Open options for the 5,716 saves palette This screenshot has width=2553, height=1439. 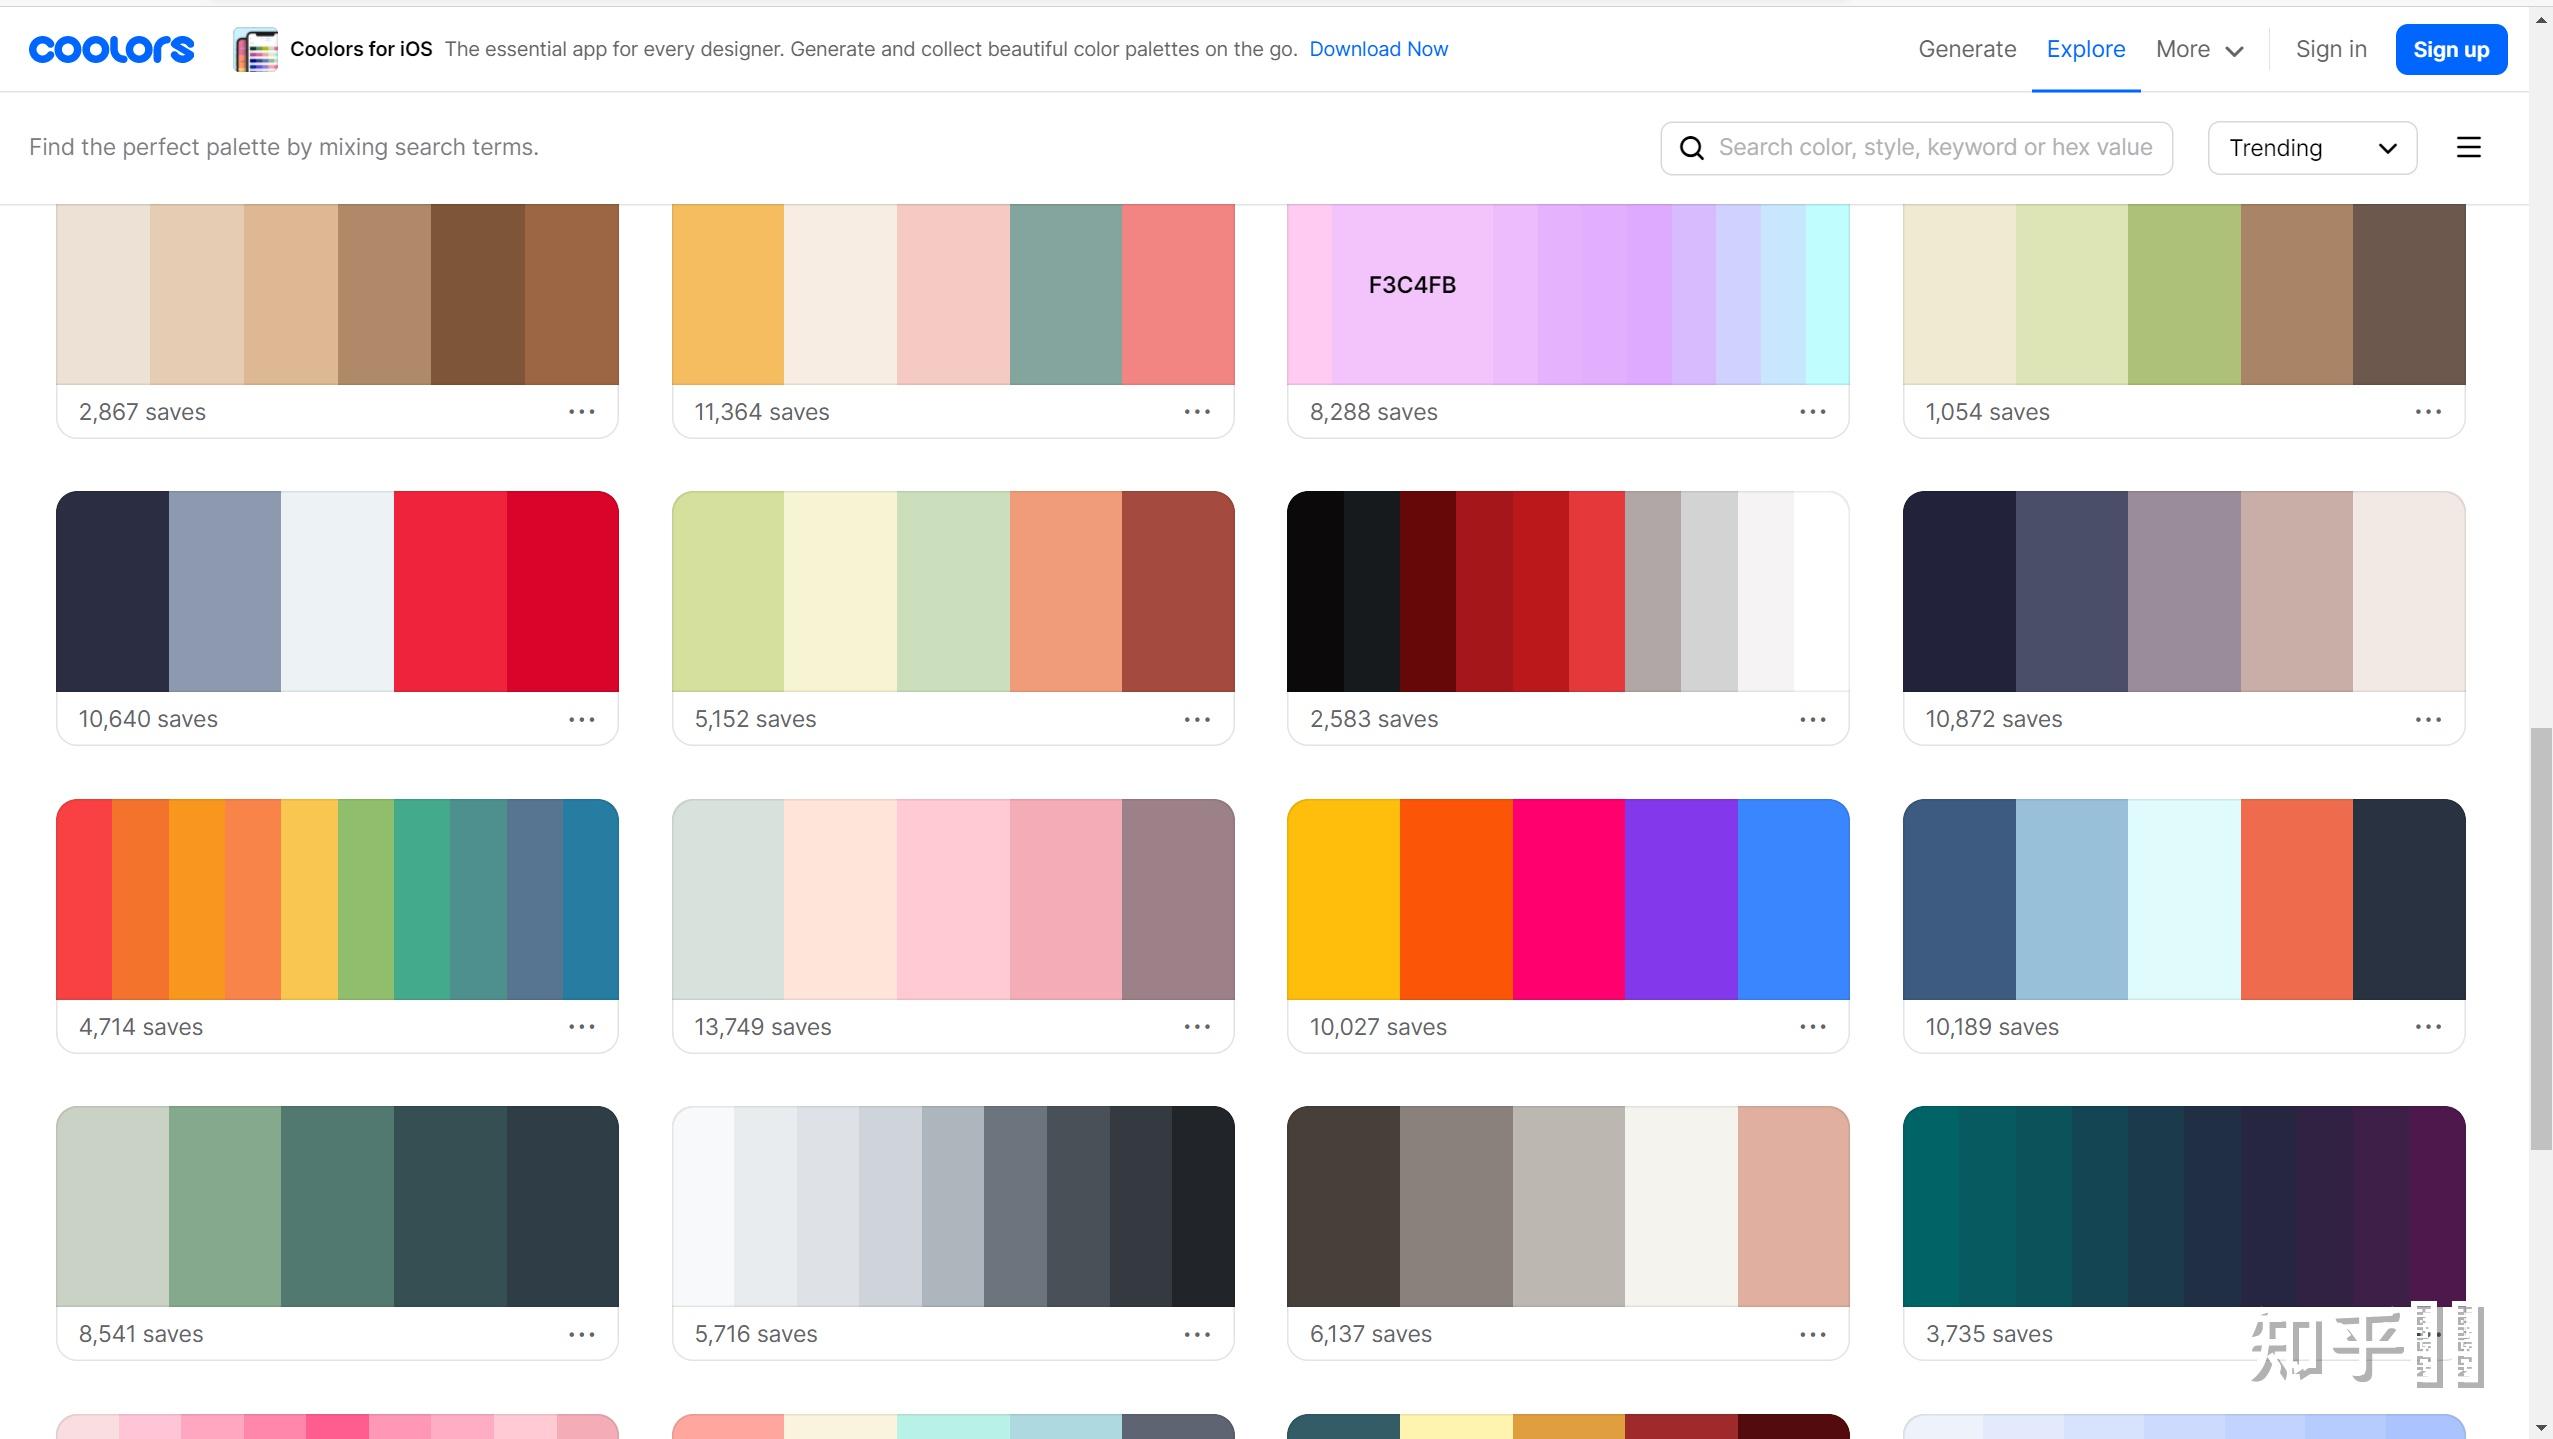tap(1197, 1335)
